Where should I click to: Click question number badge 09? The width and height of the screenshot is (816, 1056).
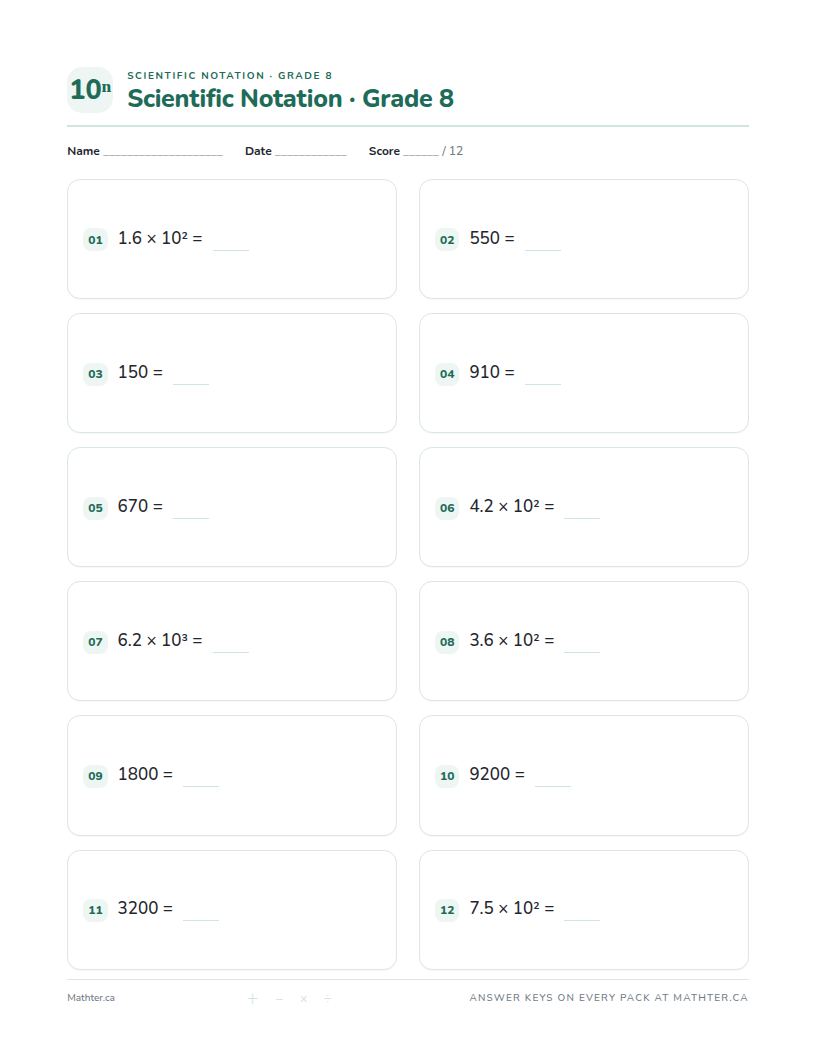pyautogui.click(x=96, y=776)
